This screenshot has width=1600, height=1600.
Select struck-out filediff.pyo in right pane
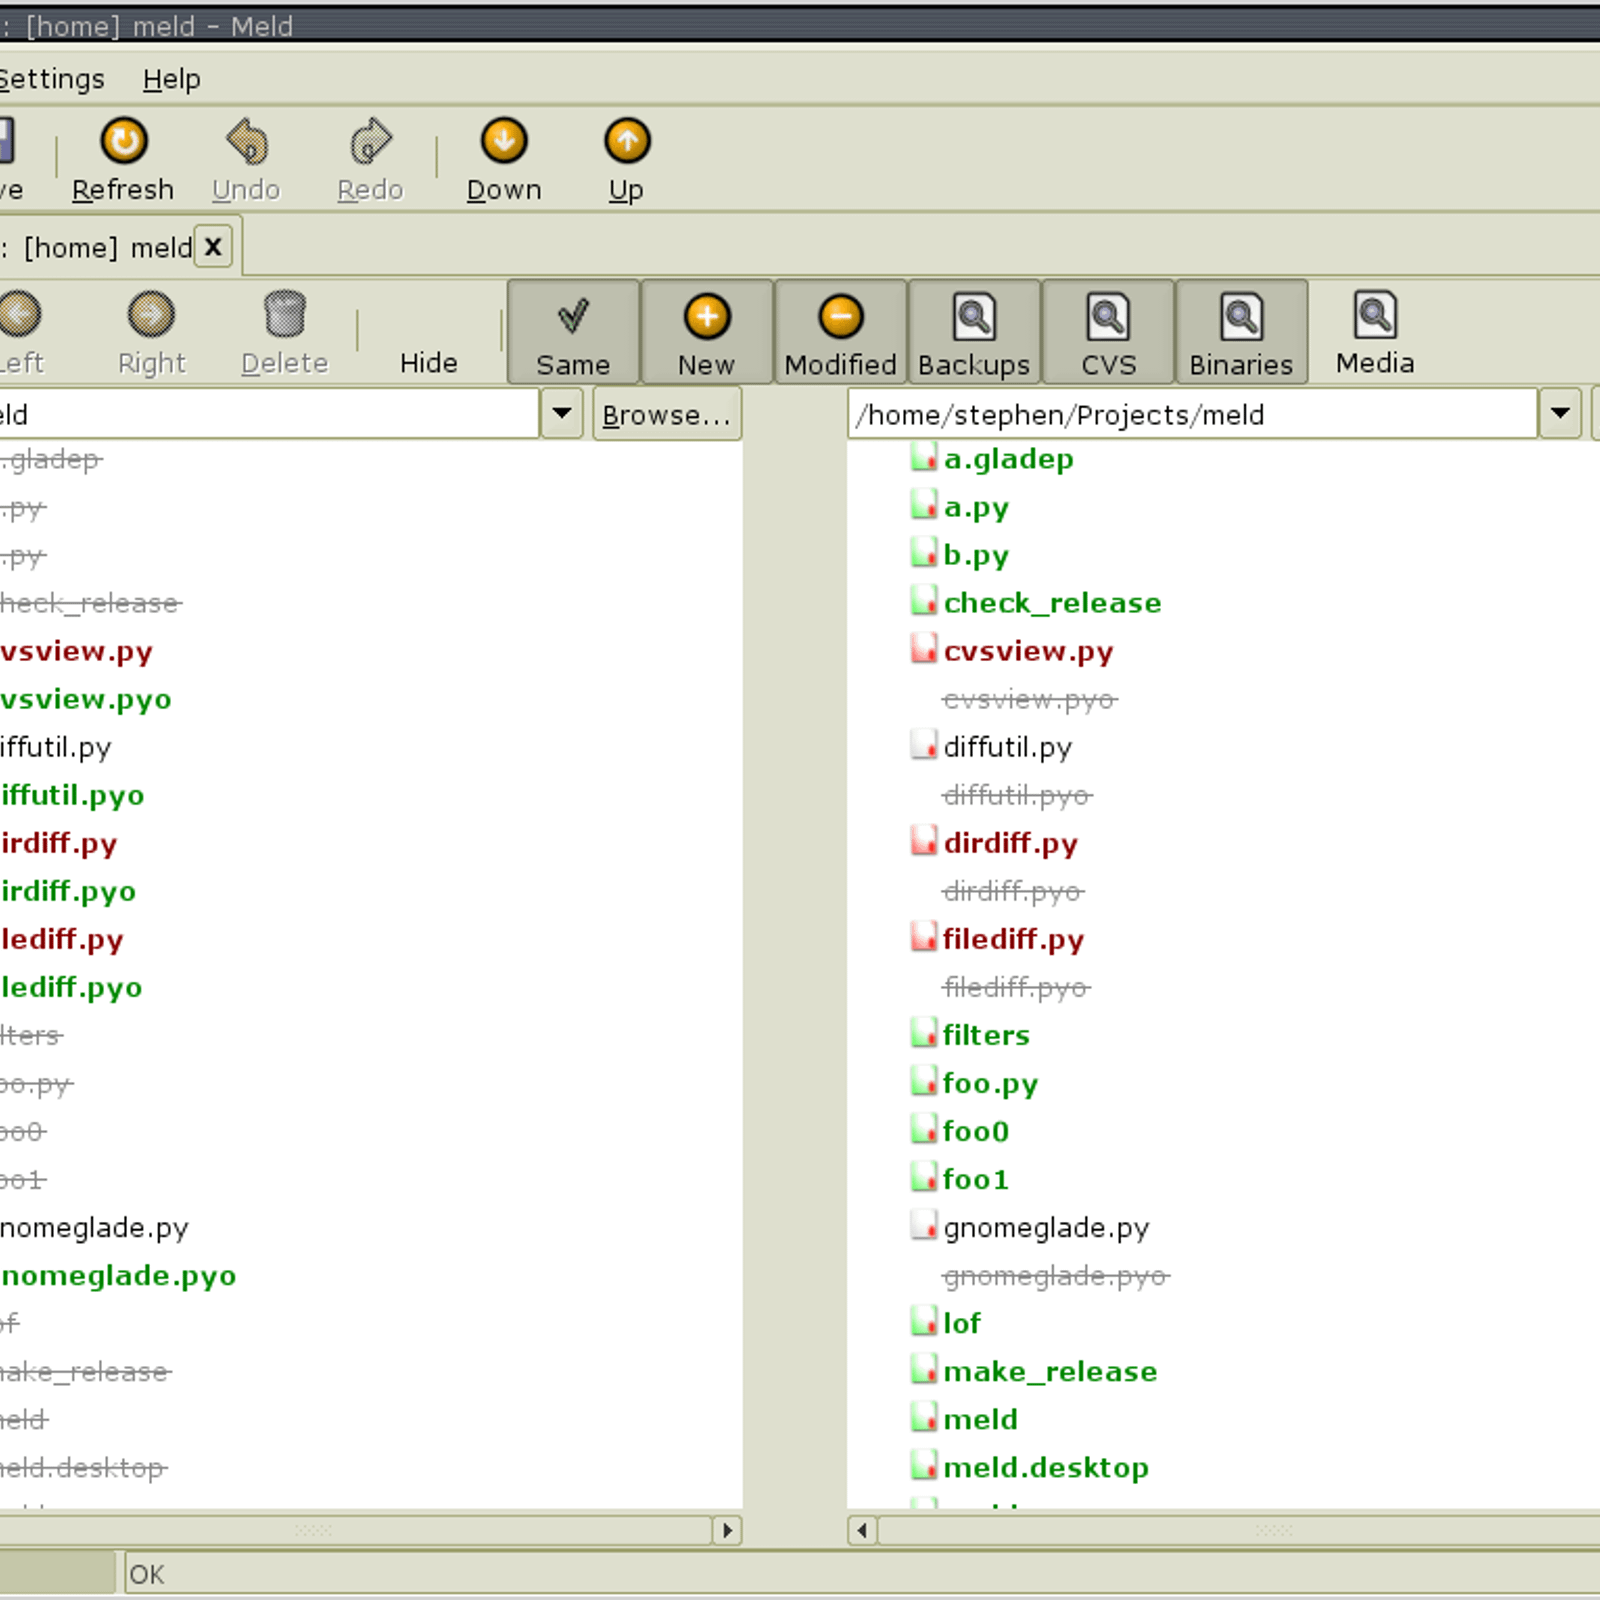[1016, 987]
